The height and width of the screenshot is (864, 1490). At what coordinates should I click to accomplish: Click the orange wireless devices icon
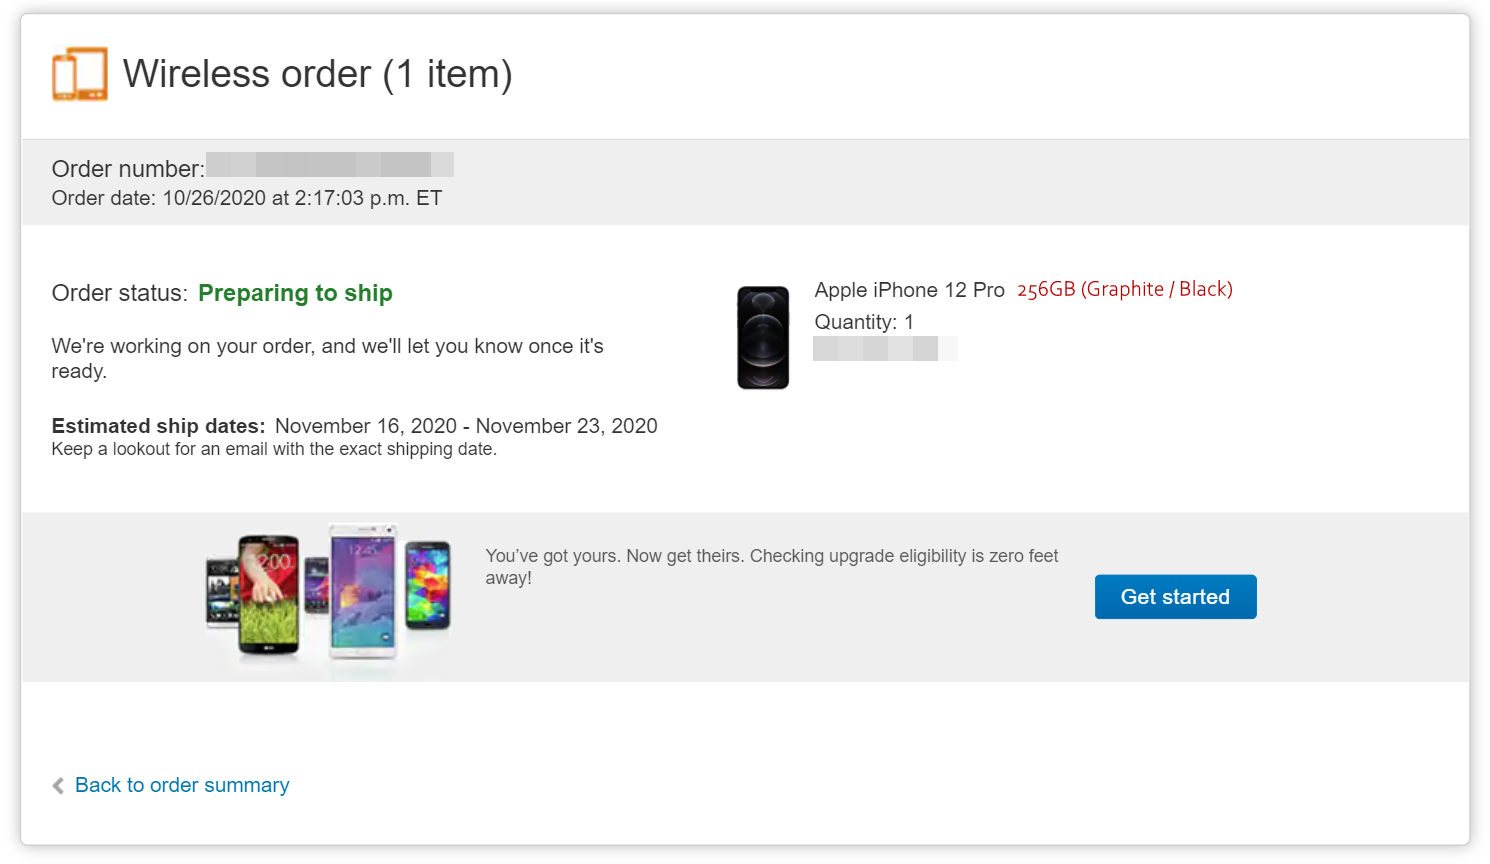click(80, 74)
